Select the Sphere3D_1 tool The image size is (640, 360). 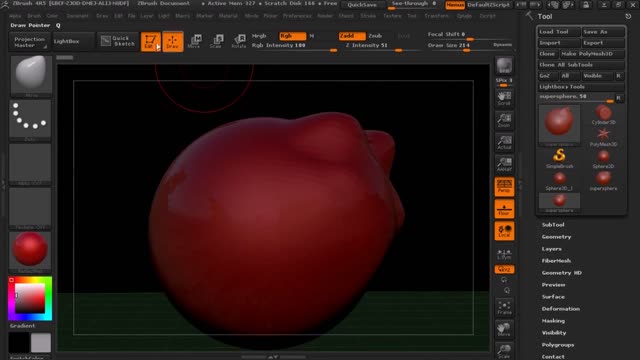[x=559, y=181]
